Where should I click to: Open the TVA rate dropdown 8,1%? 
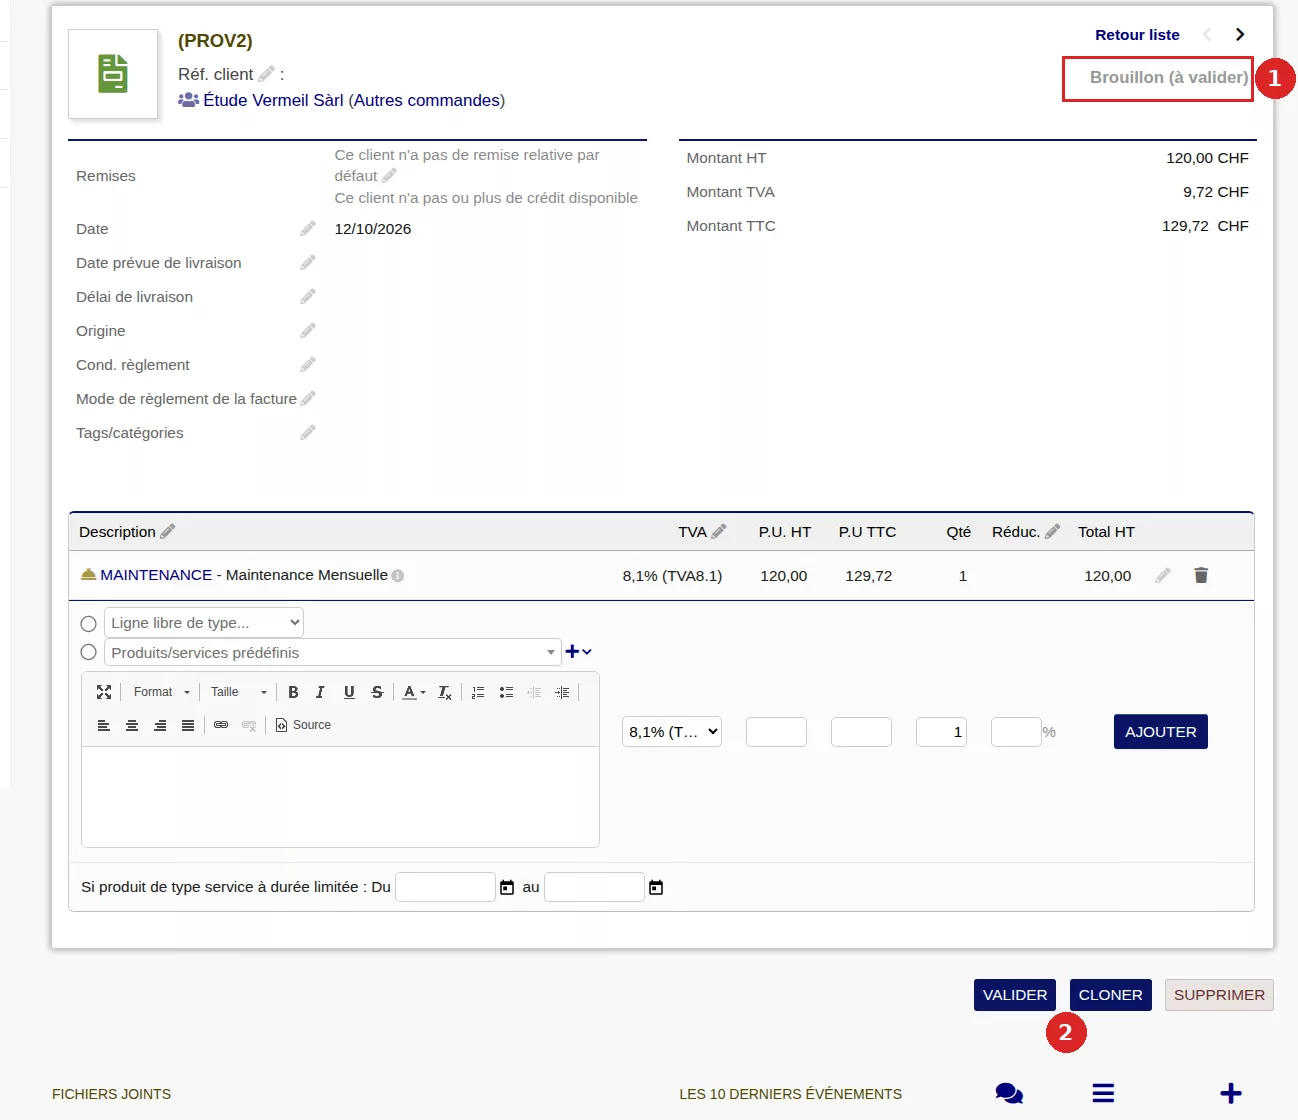672,732
